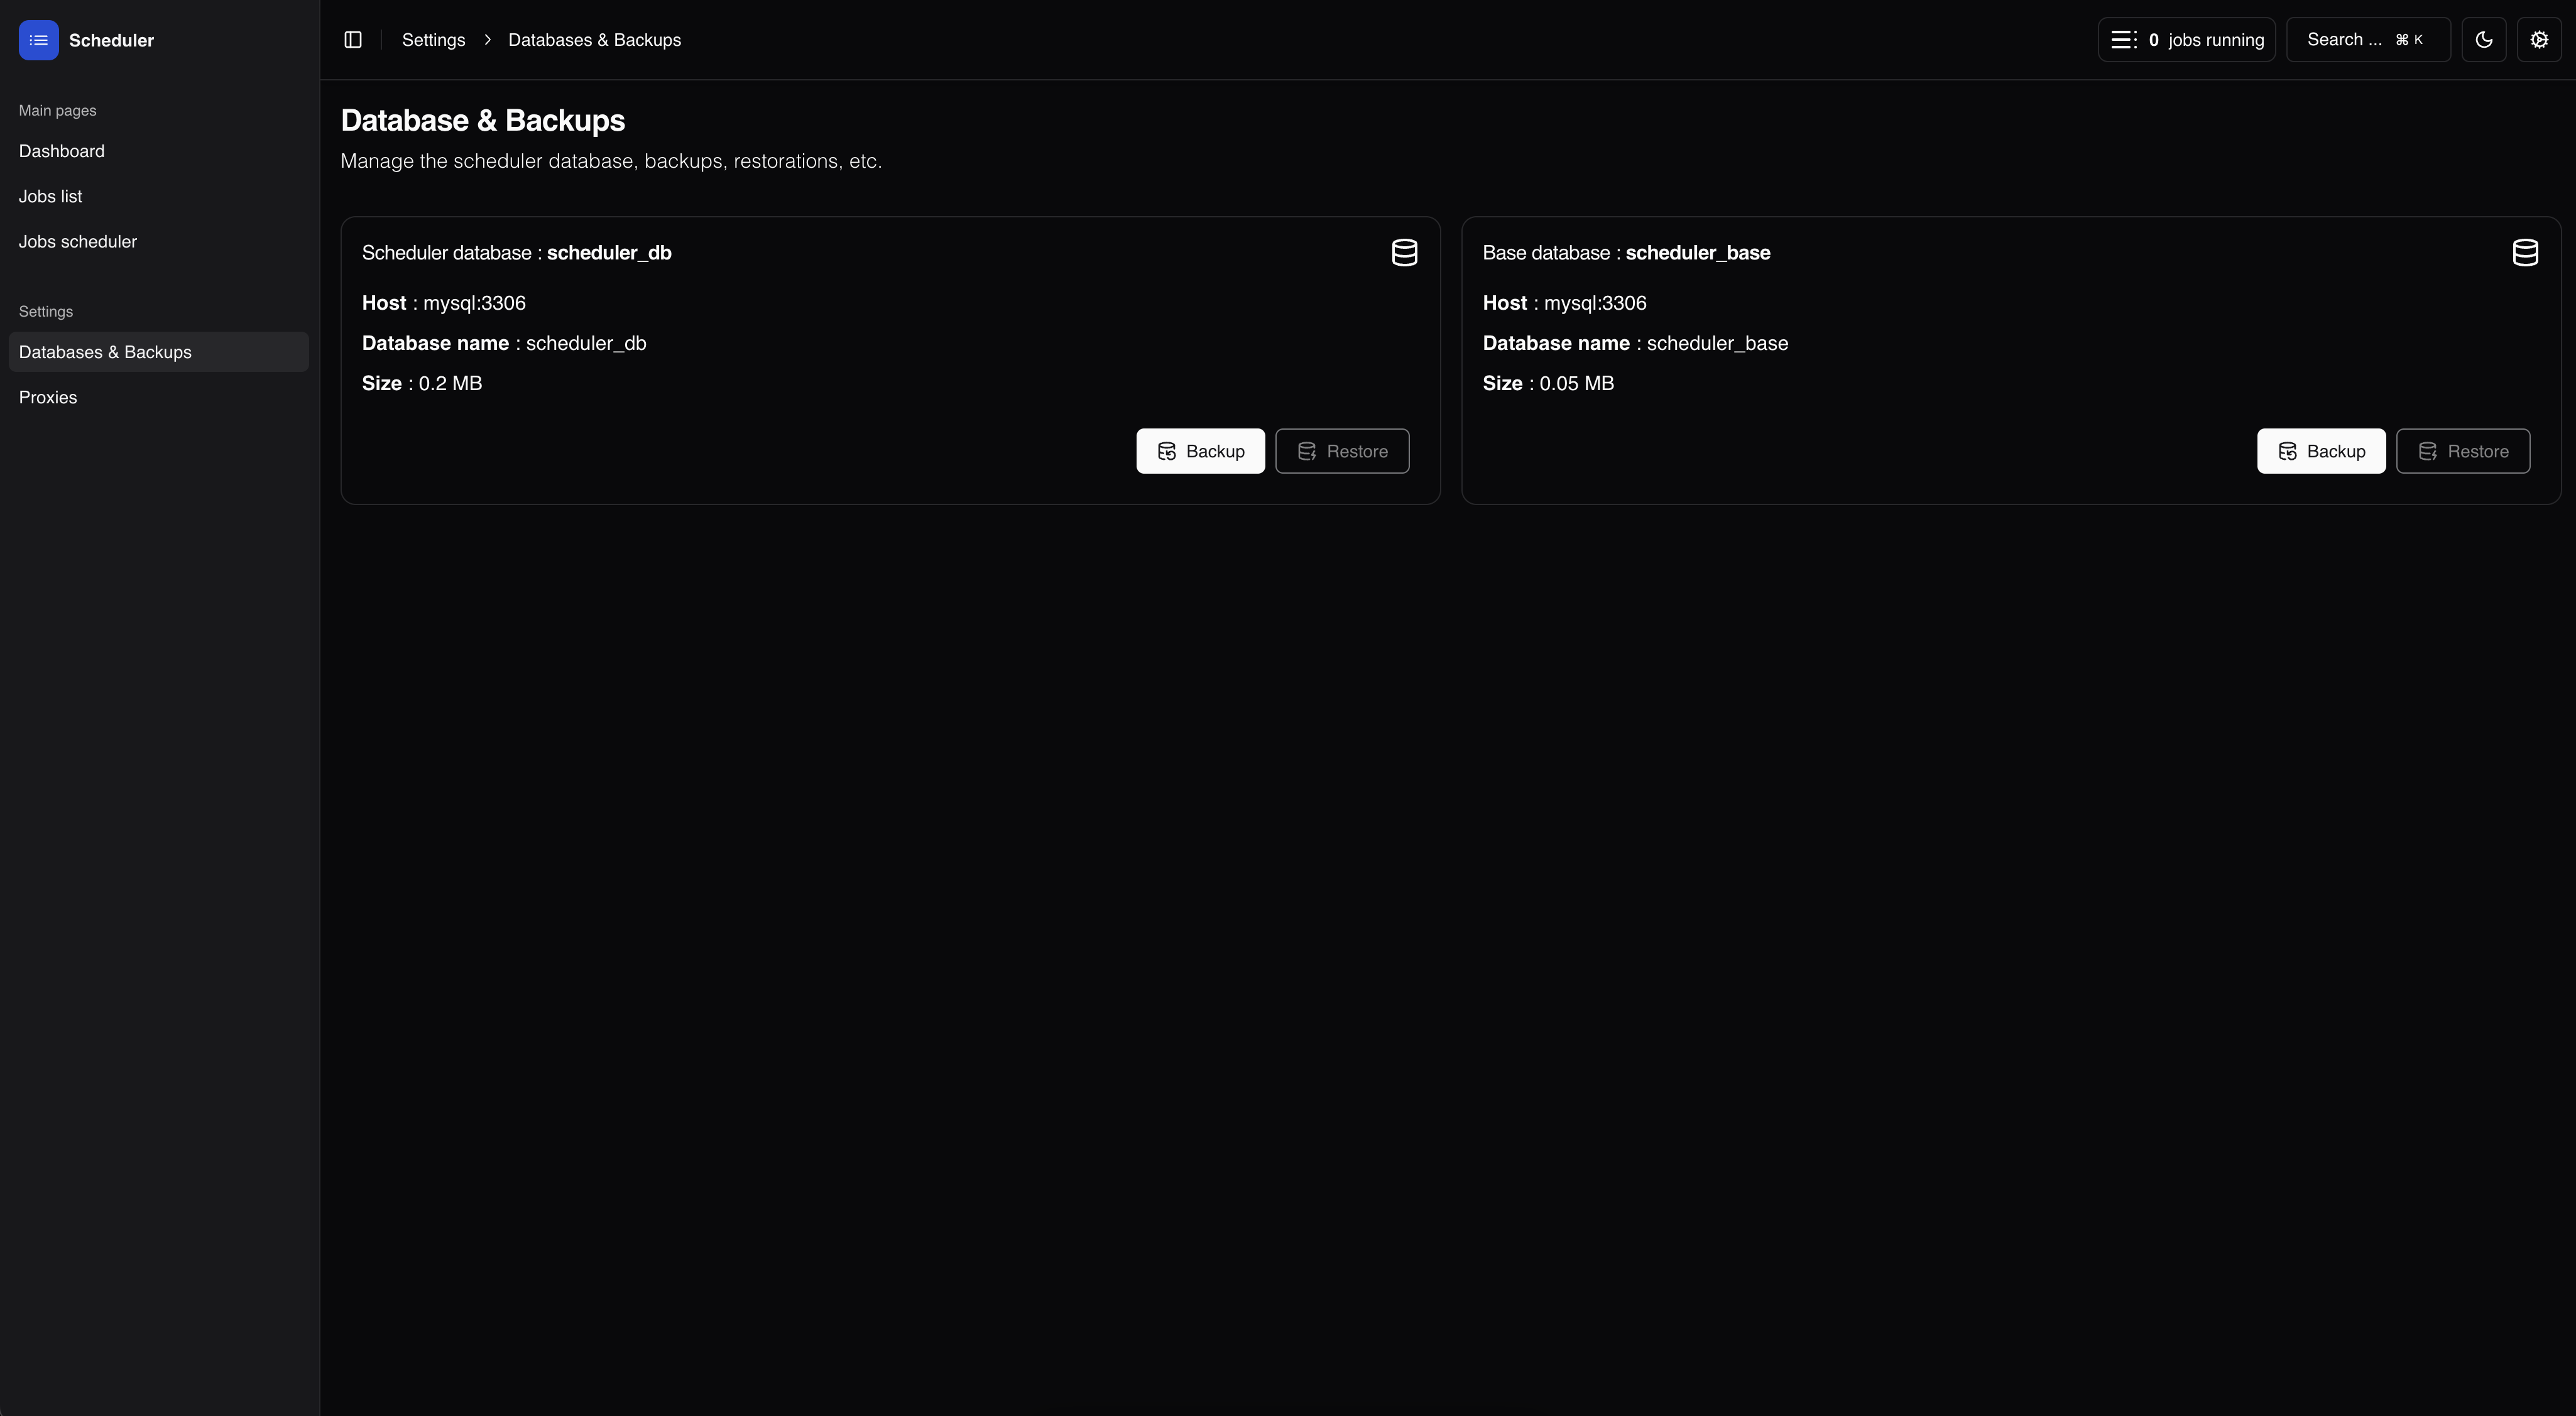Navigate to Jobs scheduler
The height and width of the screenshot is (1416, 2576).
click(77, 242)
